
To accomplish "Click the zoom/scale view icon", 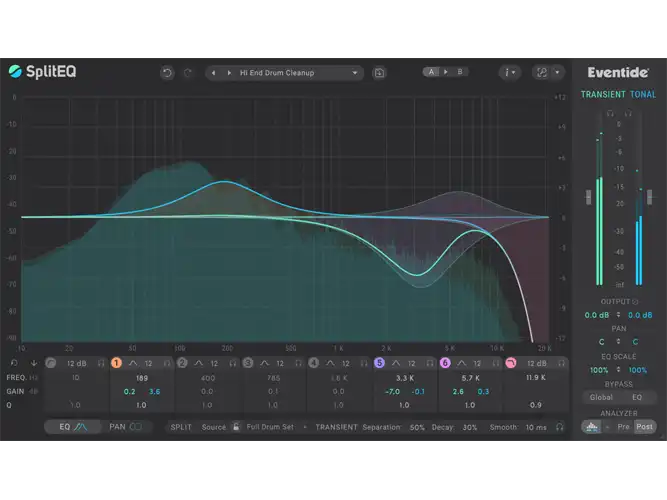I will tap(542, 73).
